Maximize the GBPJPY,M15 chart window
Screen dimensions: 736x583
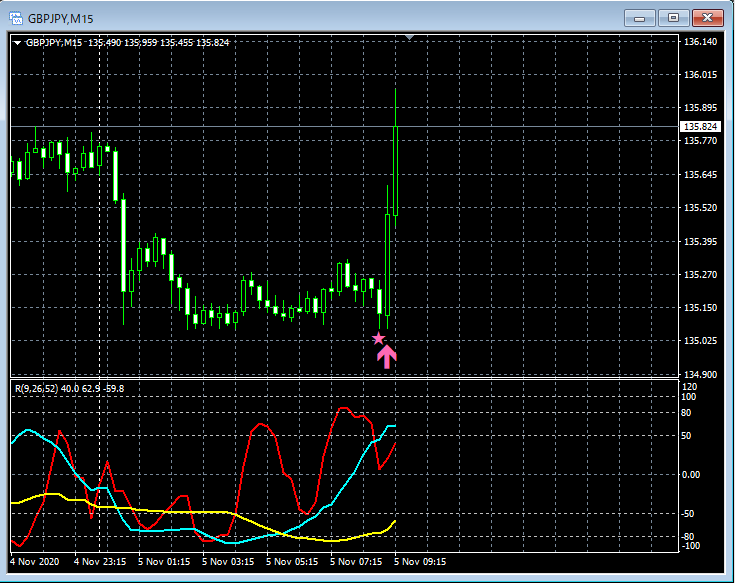coord(673,18)
